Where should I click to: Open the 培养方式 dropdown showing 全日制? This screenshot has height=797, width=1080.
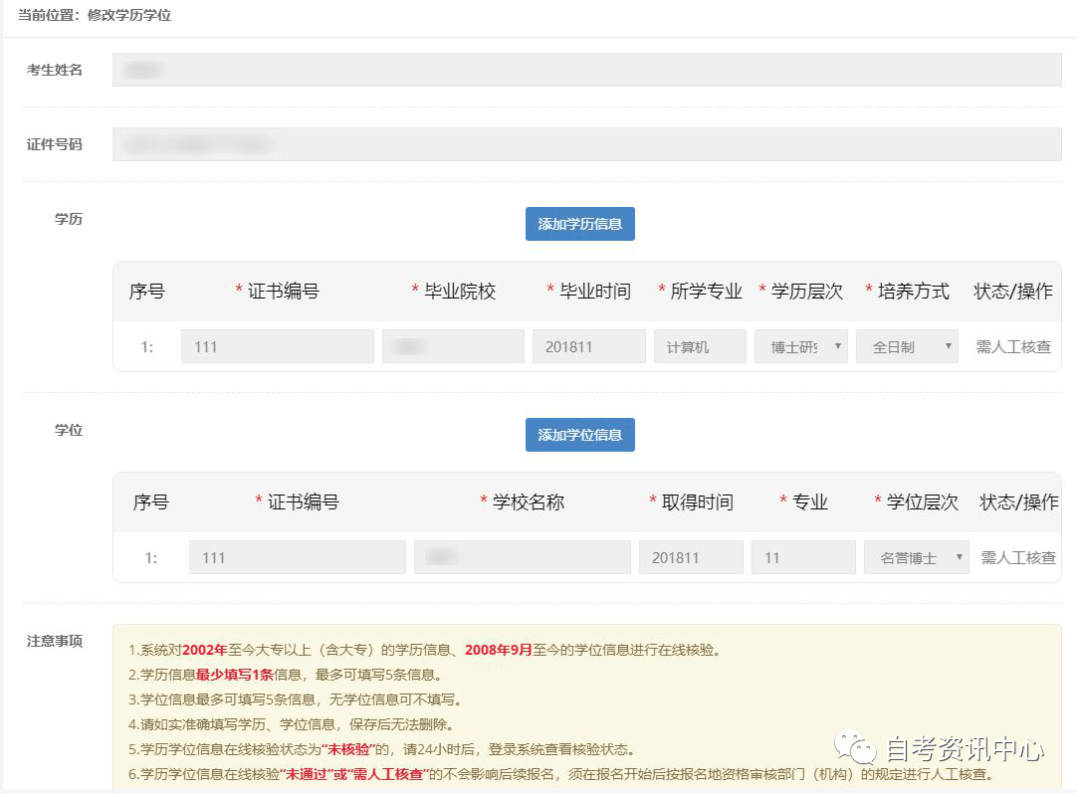coord(907,346)
